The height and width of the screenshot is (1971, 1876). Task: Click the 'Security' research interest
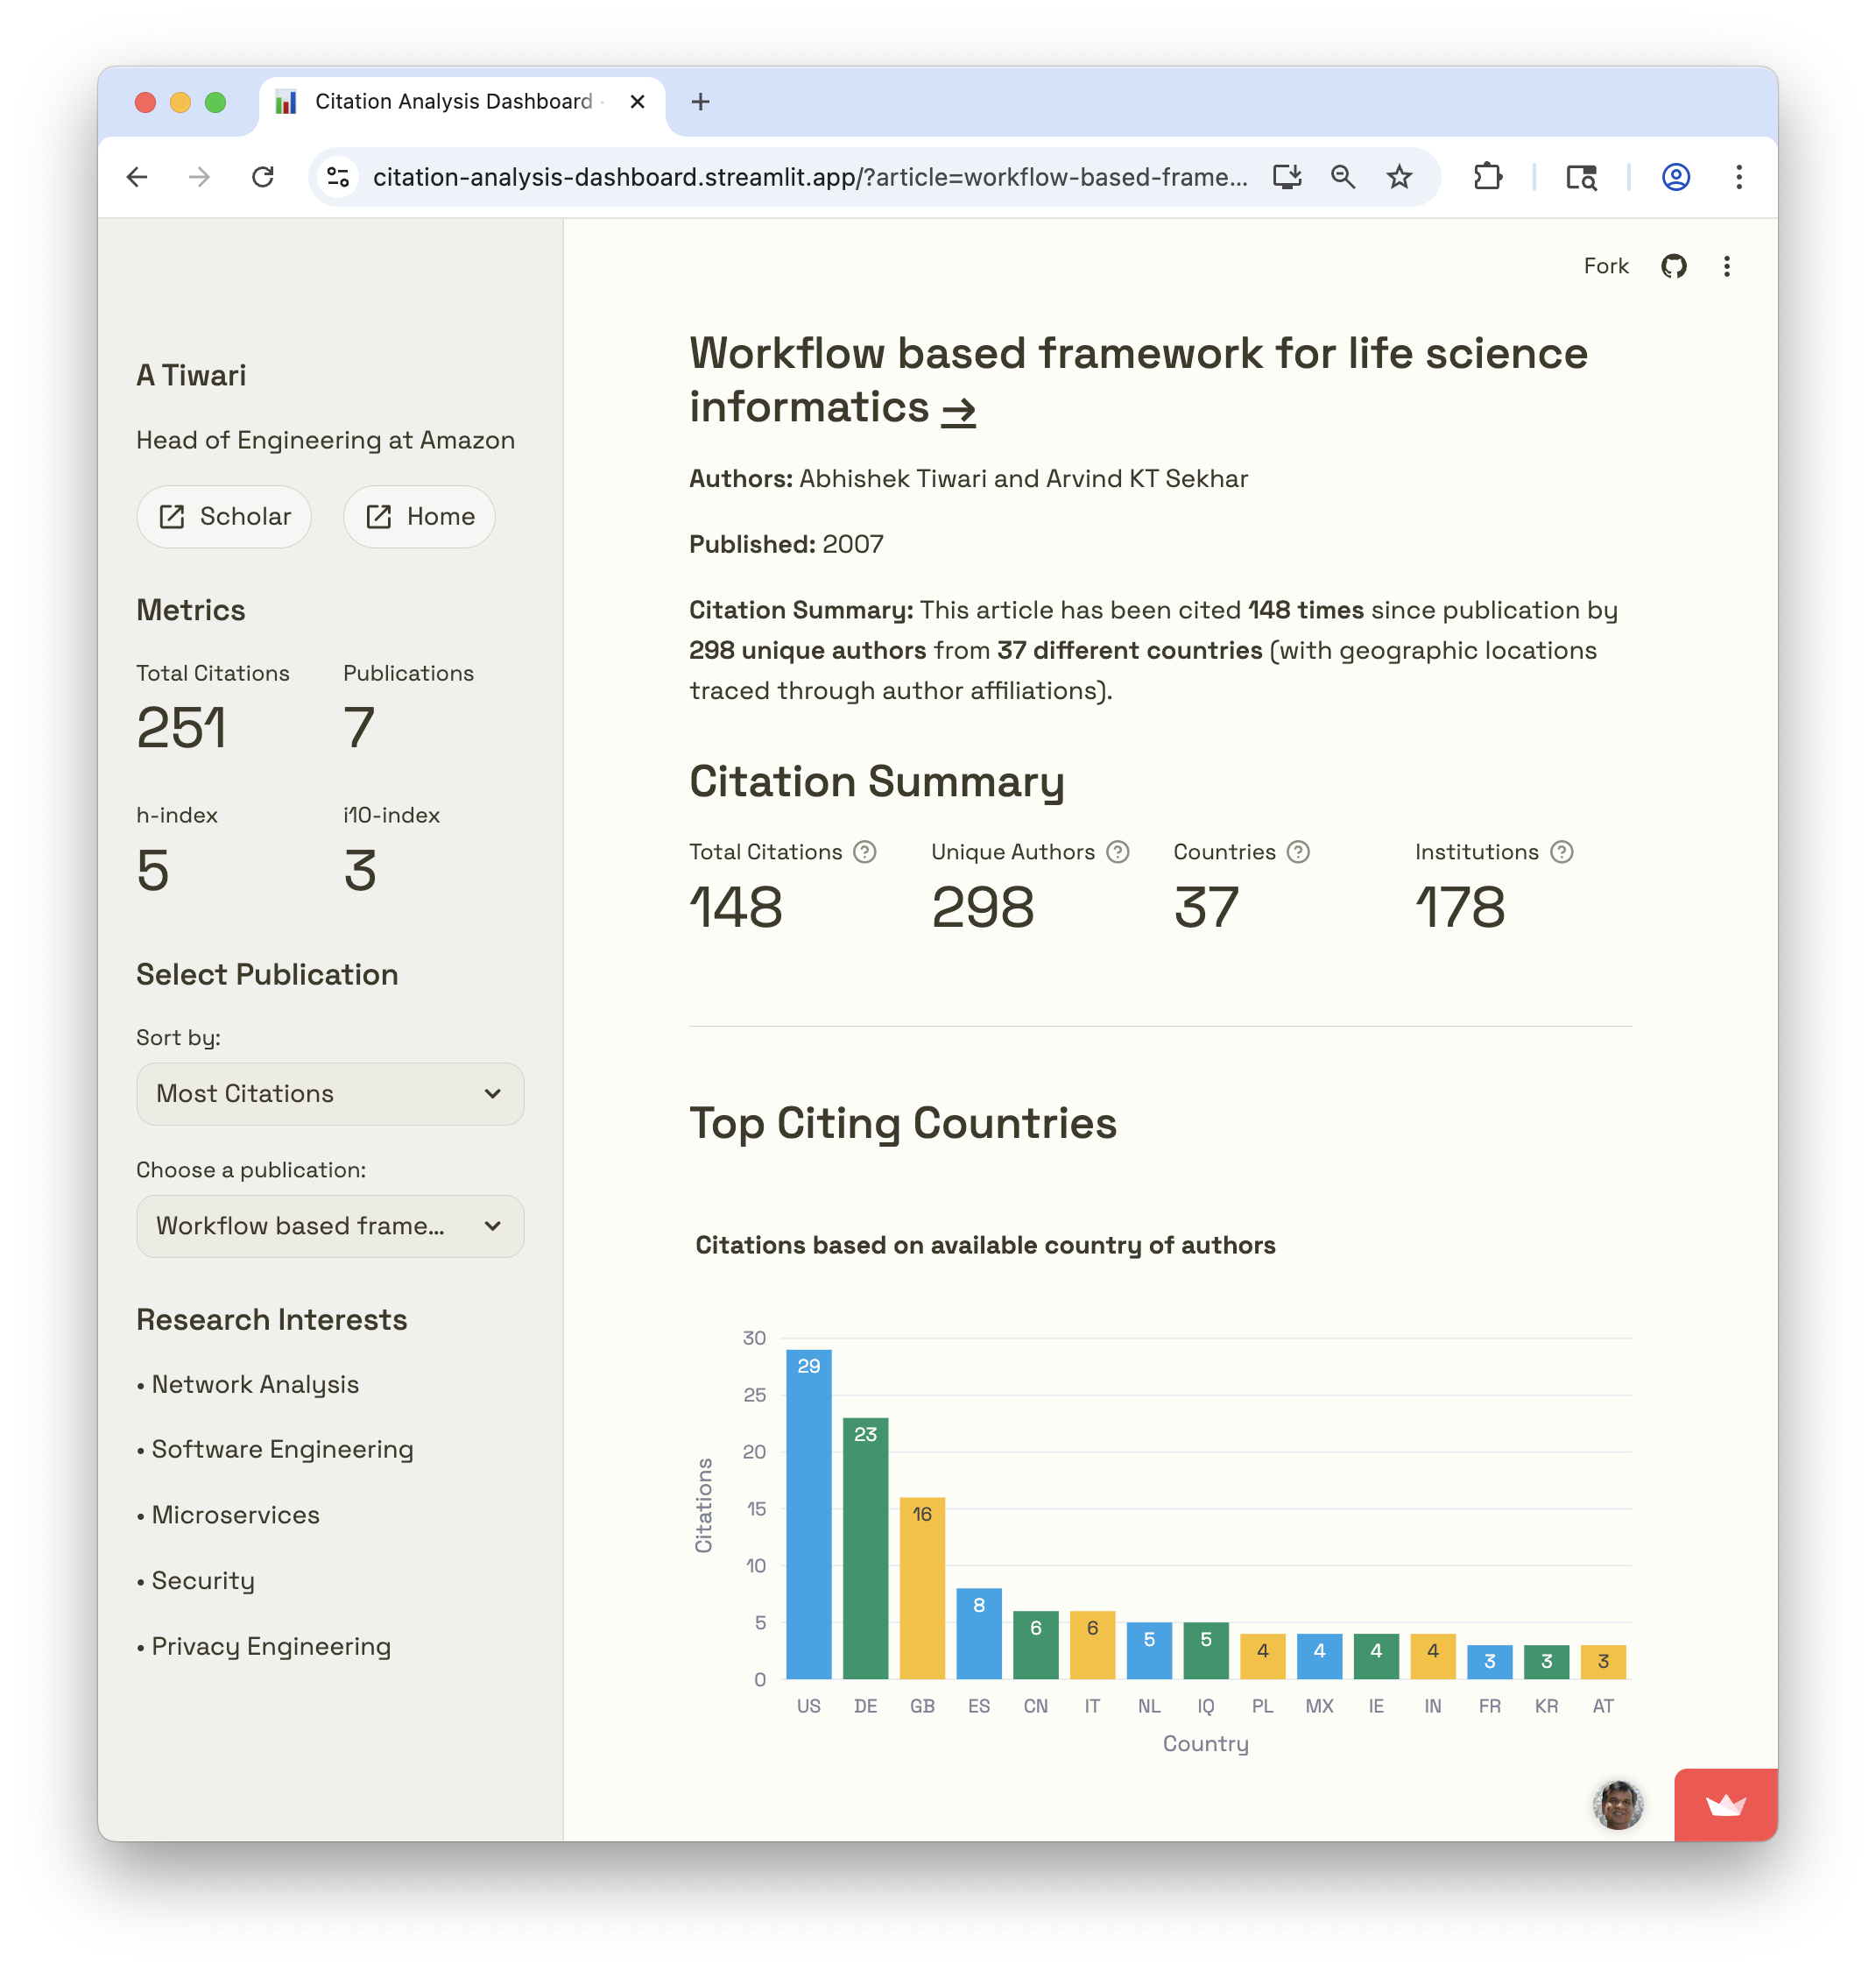point(203,1580)
